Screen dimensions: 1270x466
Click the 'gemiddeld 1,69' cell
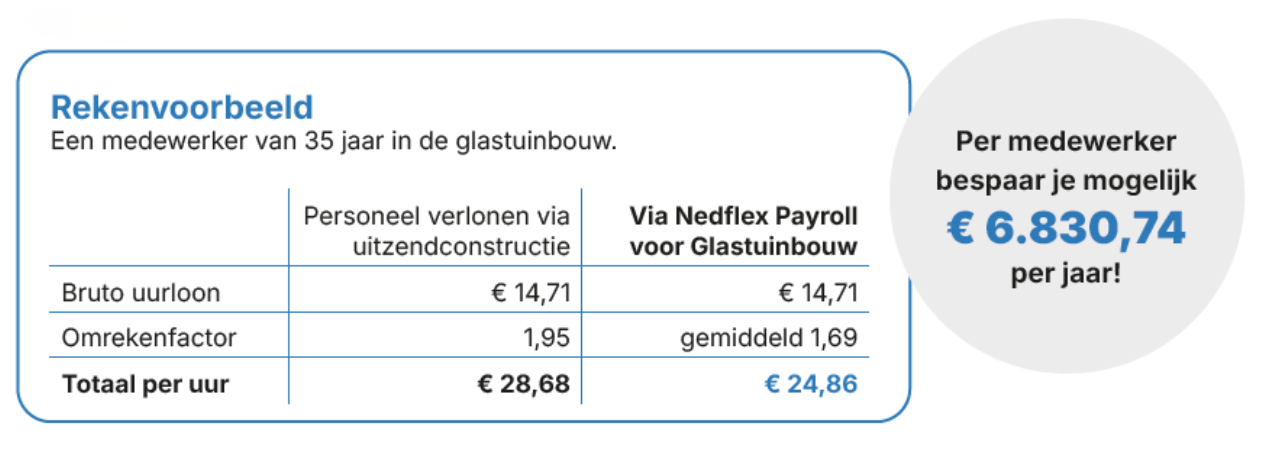coord(768,338)
